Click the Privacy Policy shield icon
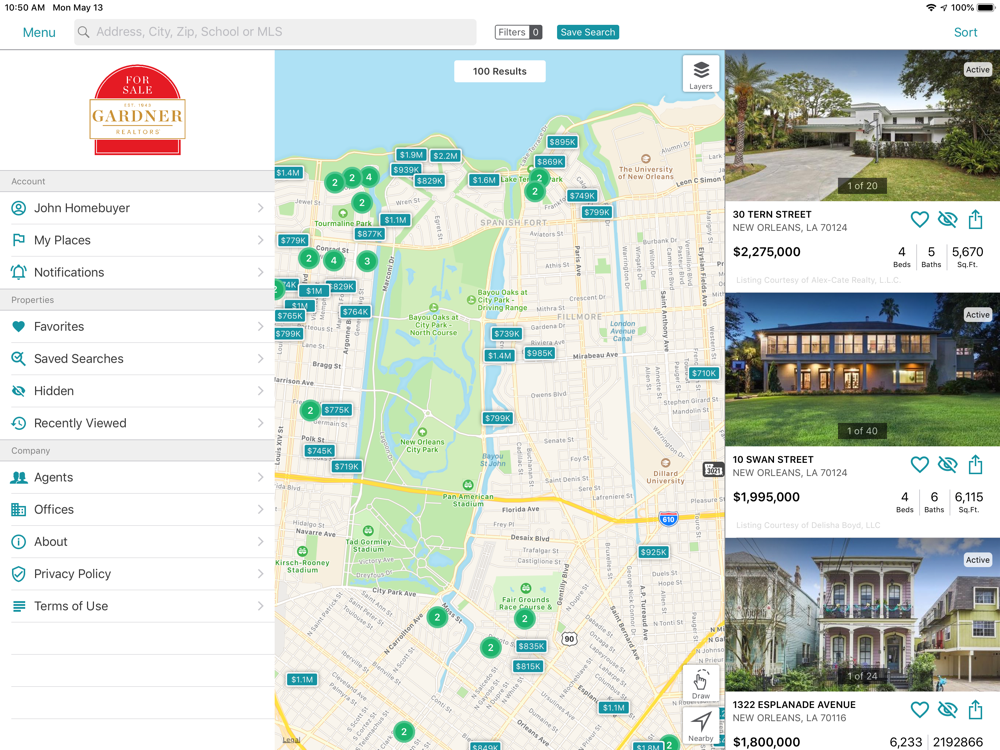Screen dimensions: 1000x750 point(19,574)
